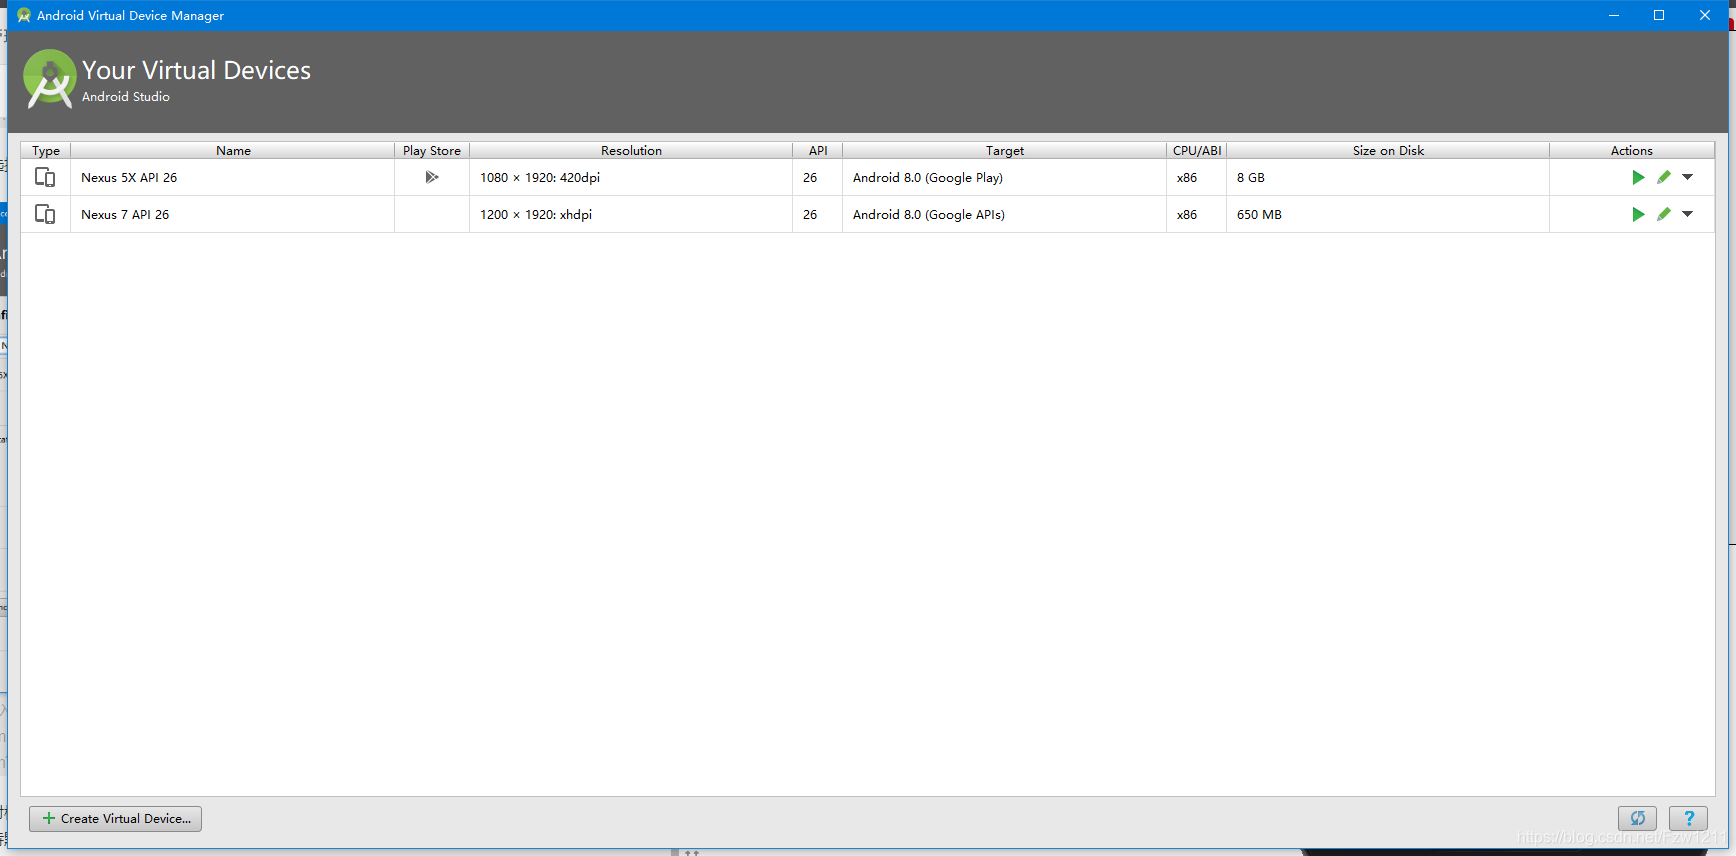Sort devices by Type column header
Image resolution: width=1736 pixels, height=856 pixels.
[46, 150]
